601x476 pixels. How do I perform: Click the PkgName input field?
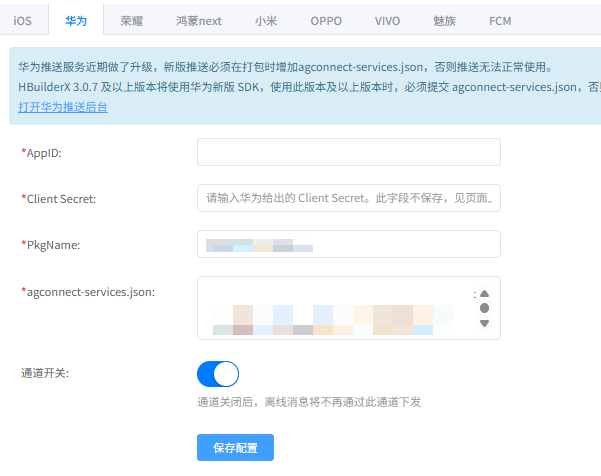click(349, 244)
